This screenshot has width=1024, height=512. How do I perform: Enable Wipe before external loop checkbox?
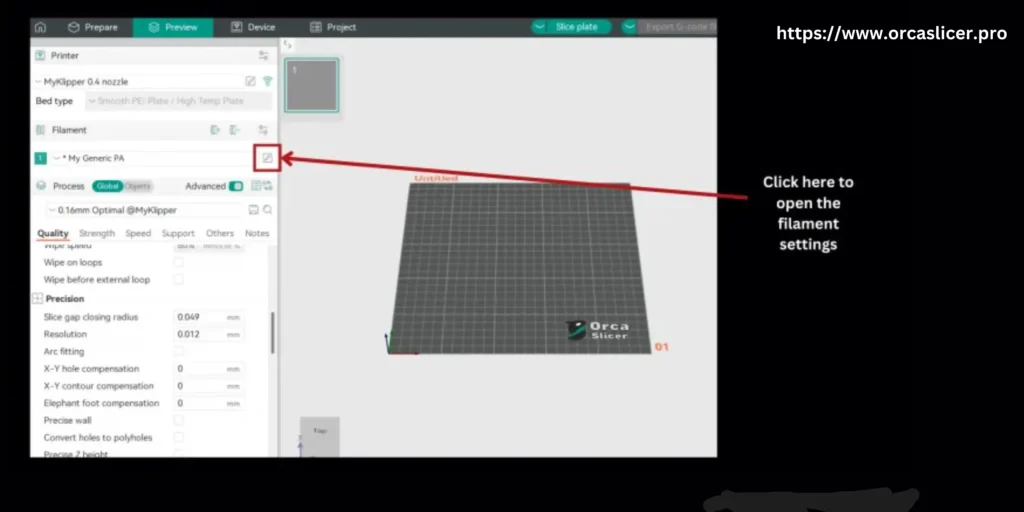pyautogui.click(x=178, y=280)
